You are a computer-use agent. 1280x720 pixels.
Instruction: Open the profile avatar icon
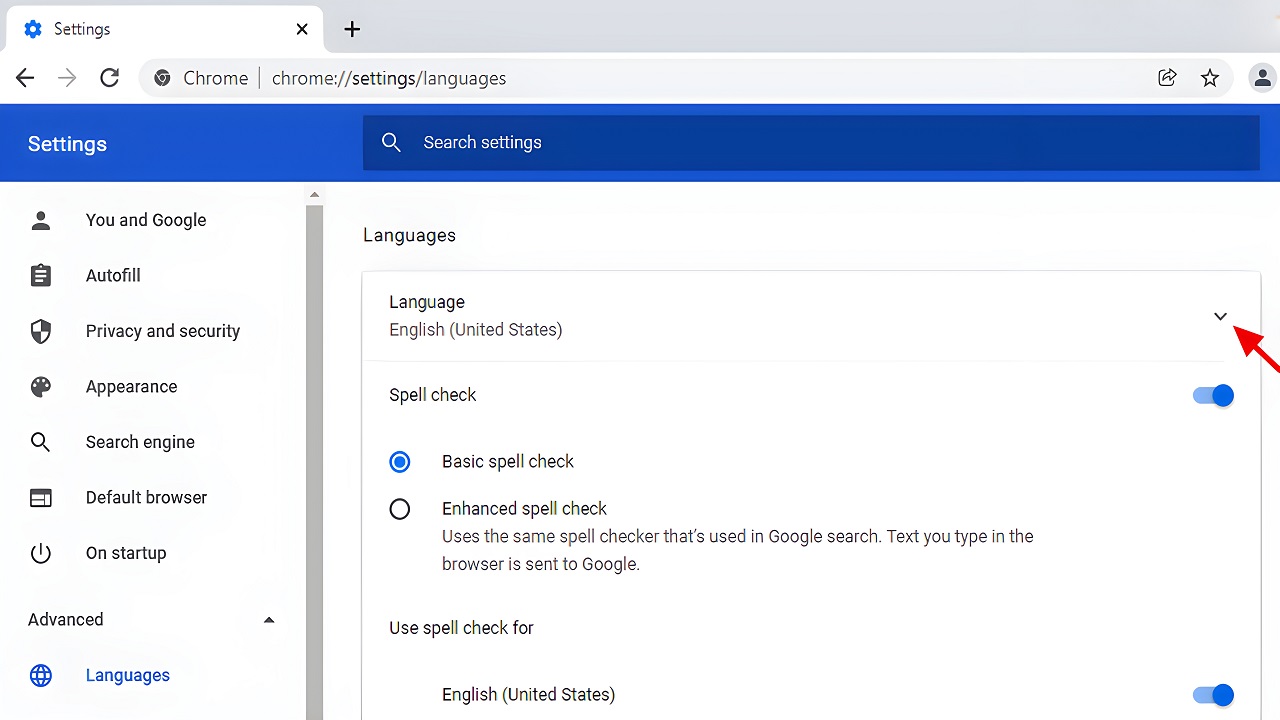(x=1262, y=78)
